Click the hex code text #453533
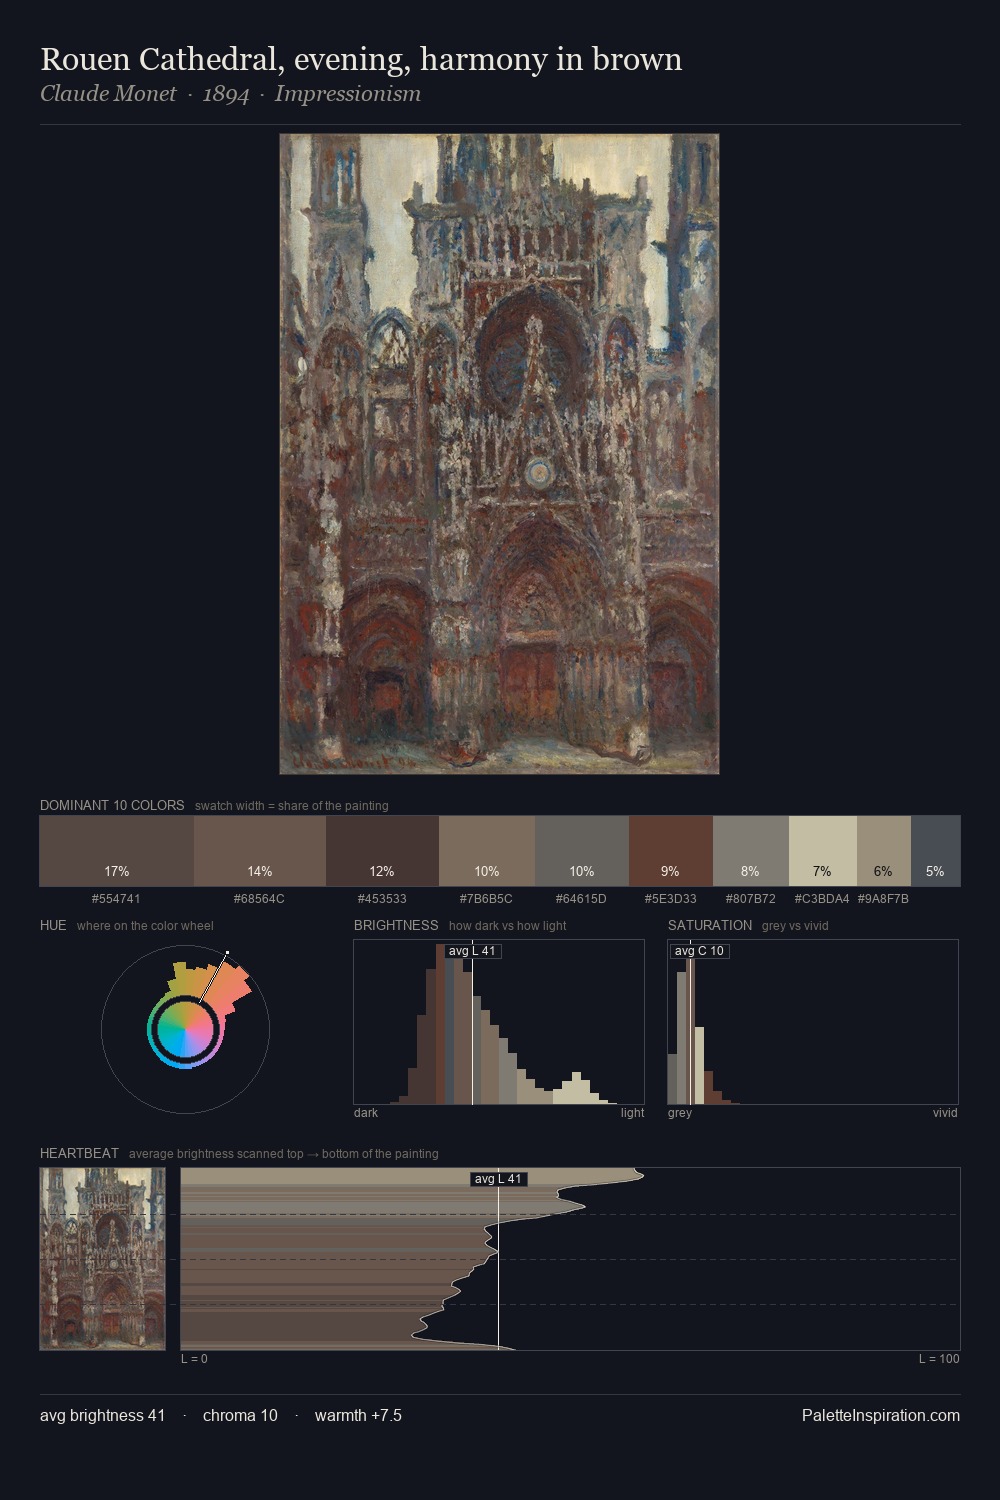Viewport: 1000px width, 1500px height. [382, 899]
